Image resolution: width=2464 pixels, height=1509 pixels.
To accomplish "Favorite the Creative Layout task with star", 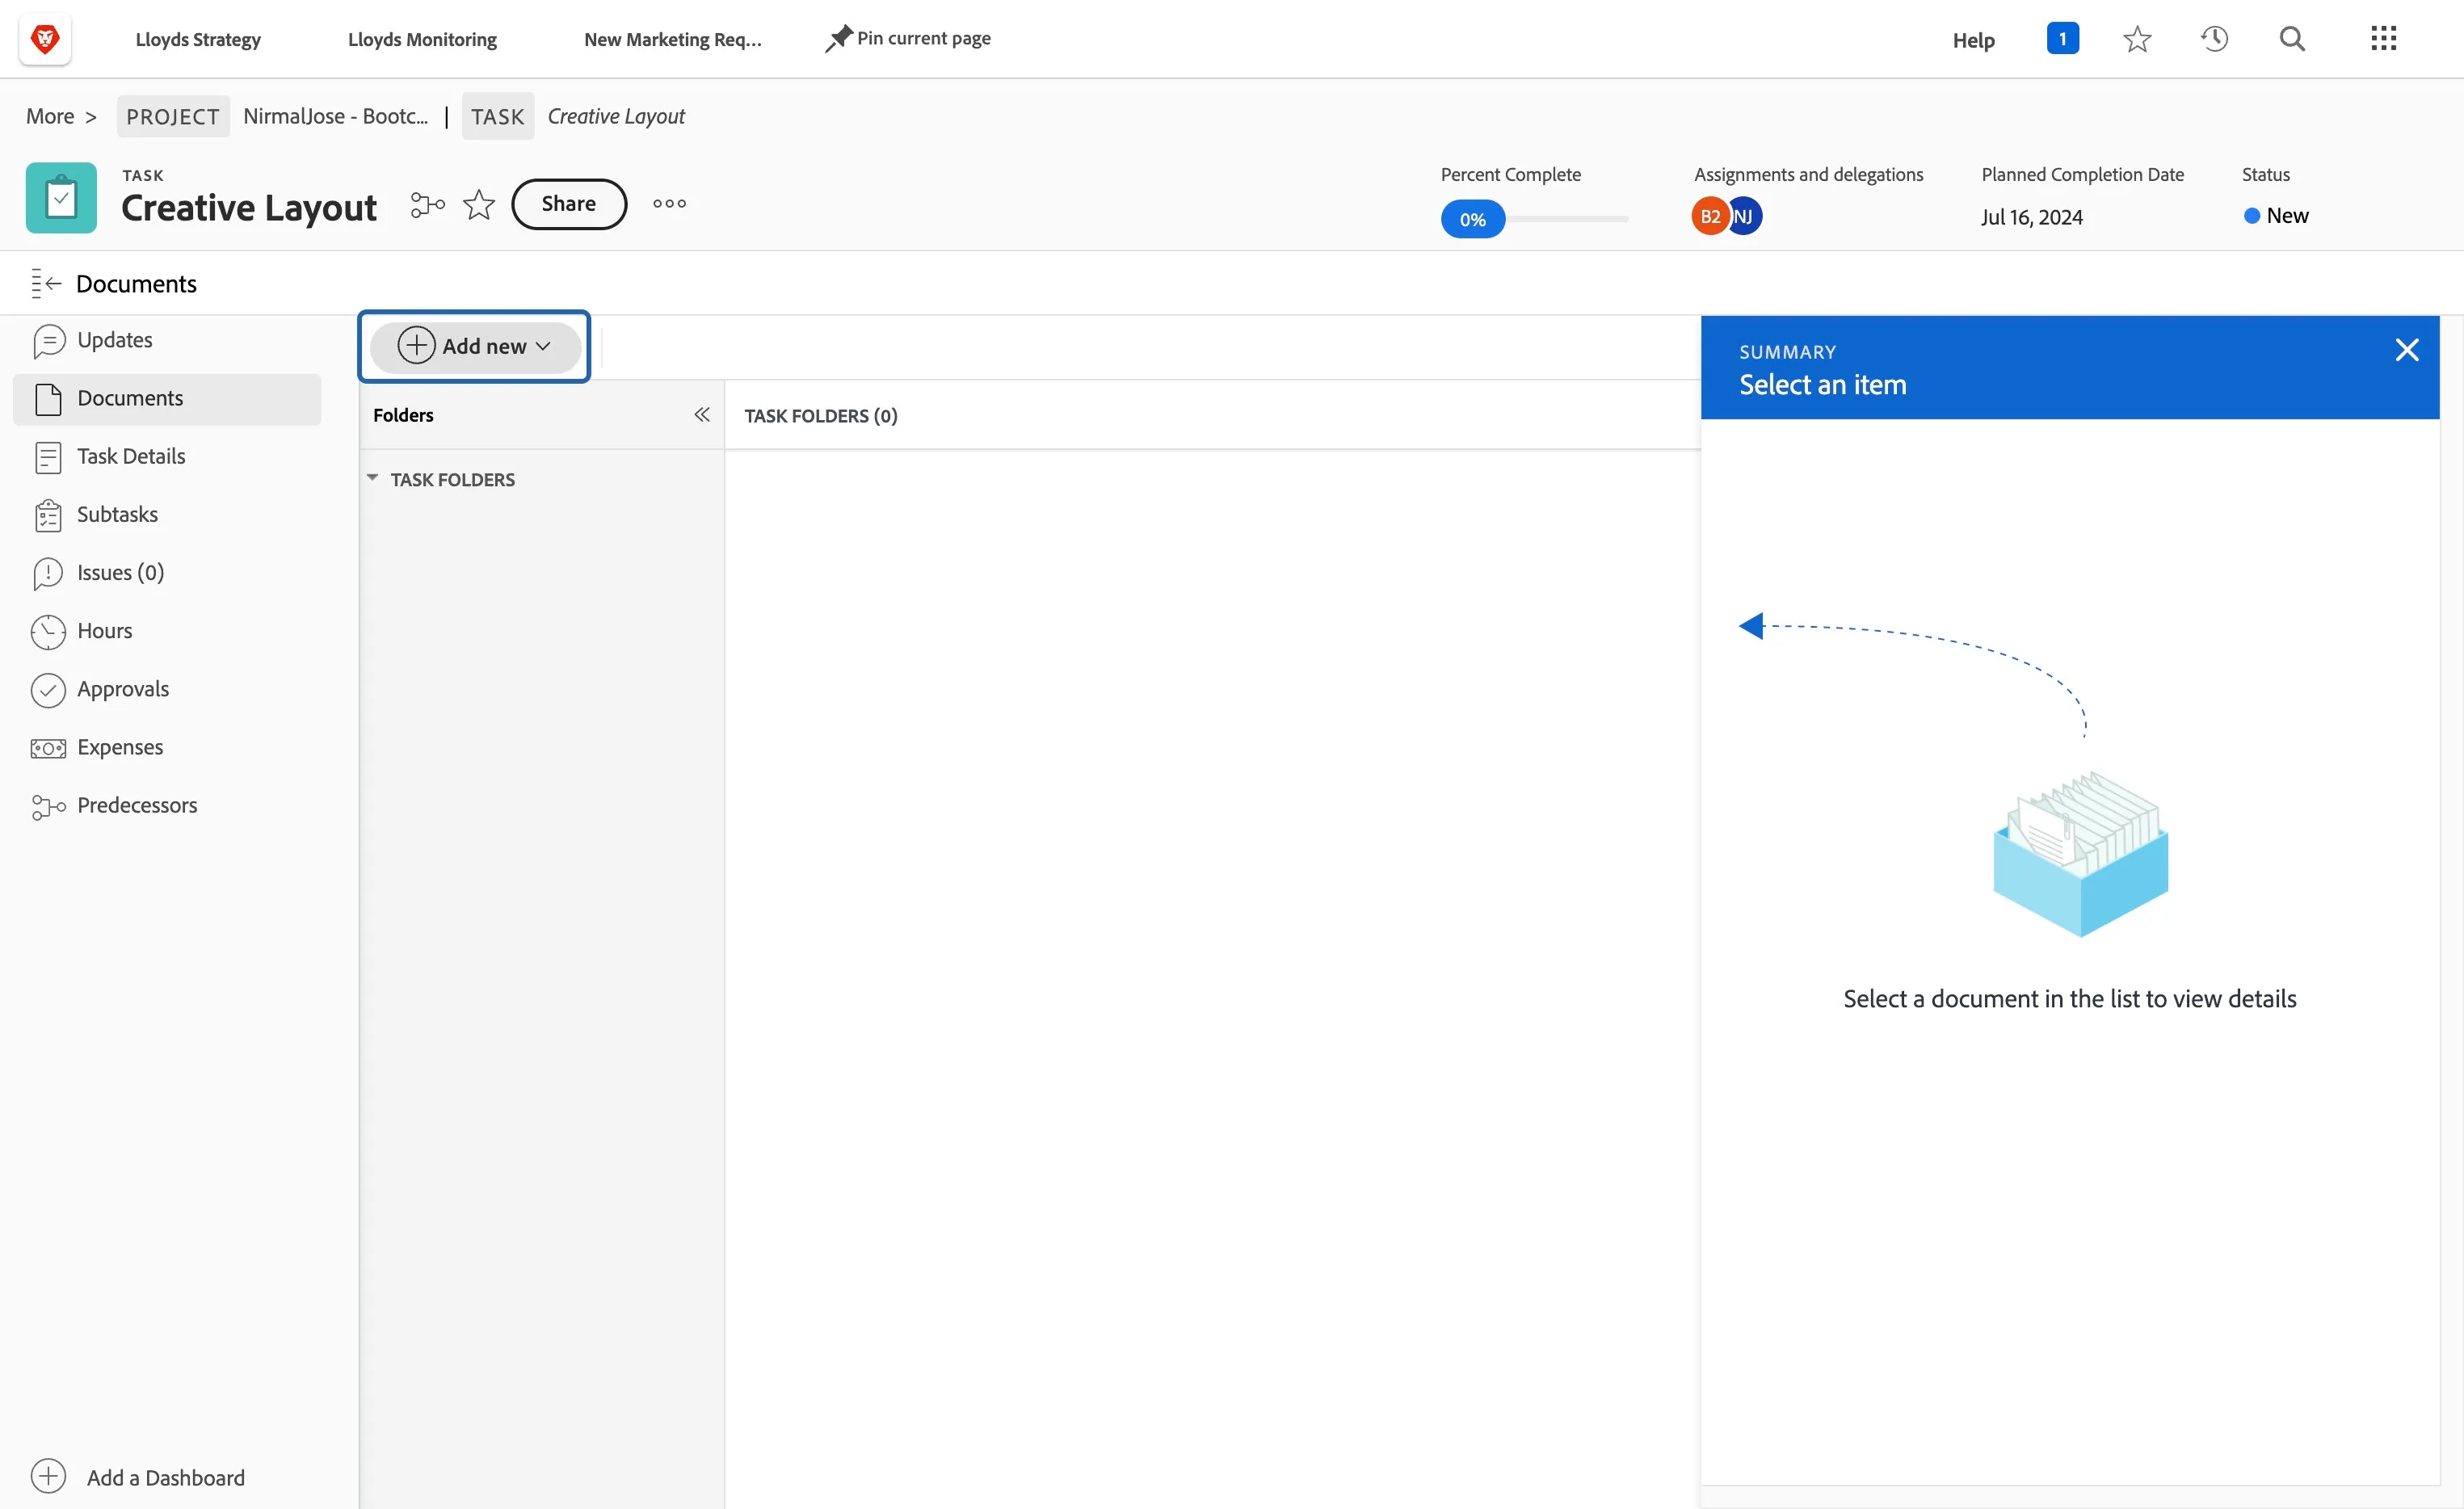I will click(479, 204).
